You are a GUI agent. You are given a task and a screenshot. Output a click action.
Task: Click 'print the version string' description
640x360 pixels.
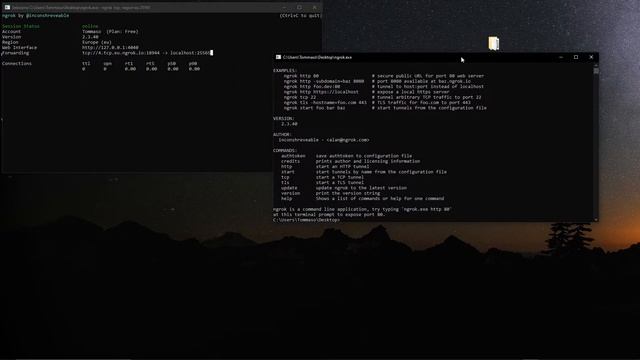coord(348,193)
